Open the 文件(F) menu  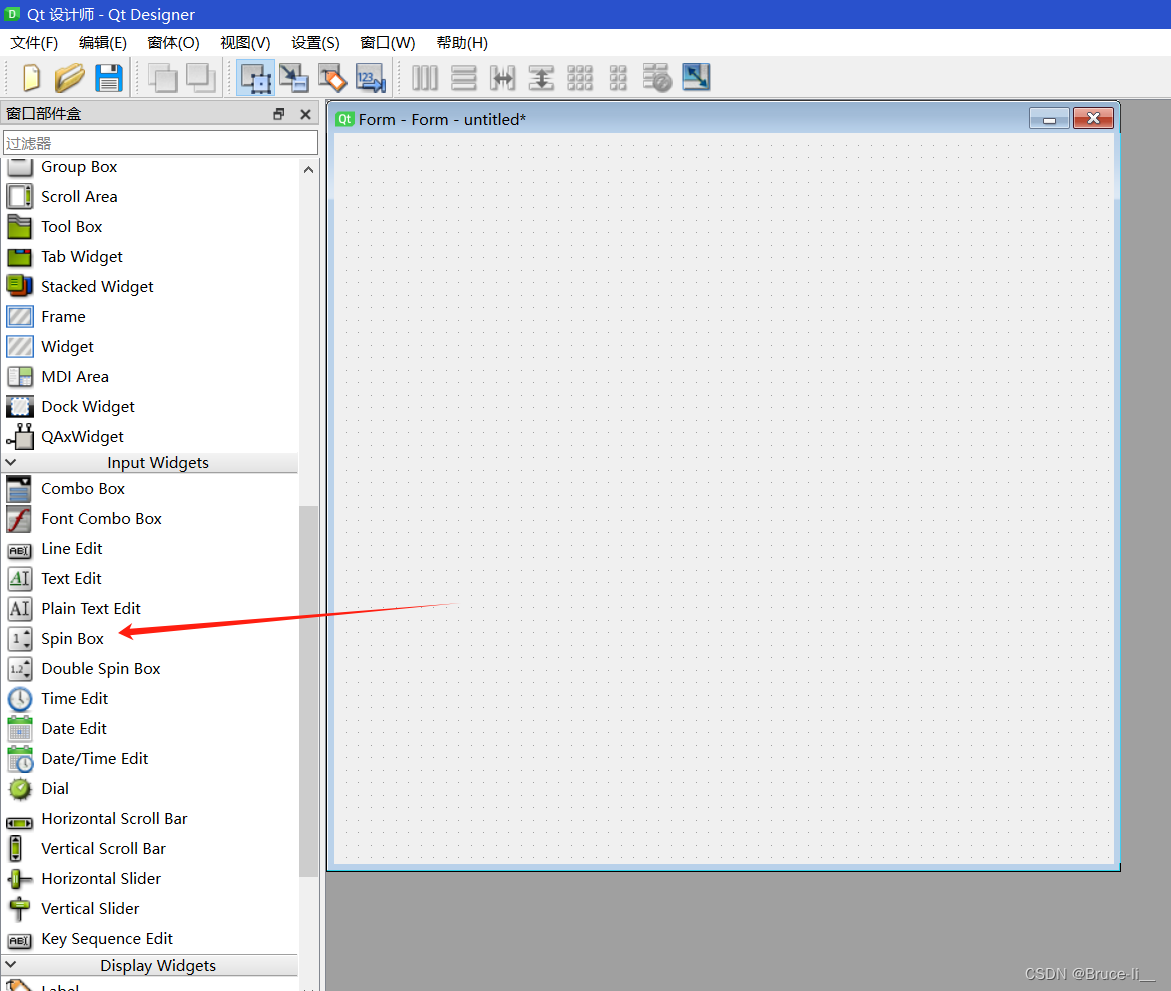(x=34, y=43)
